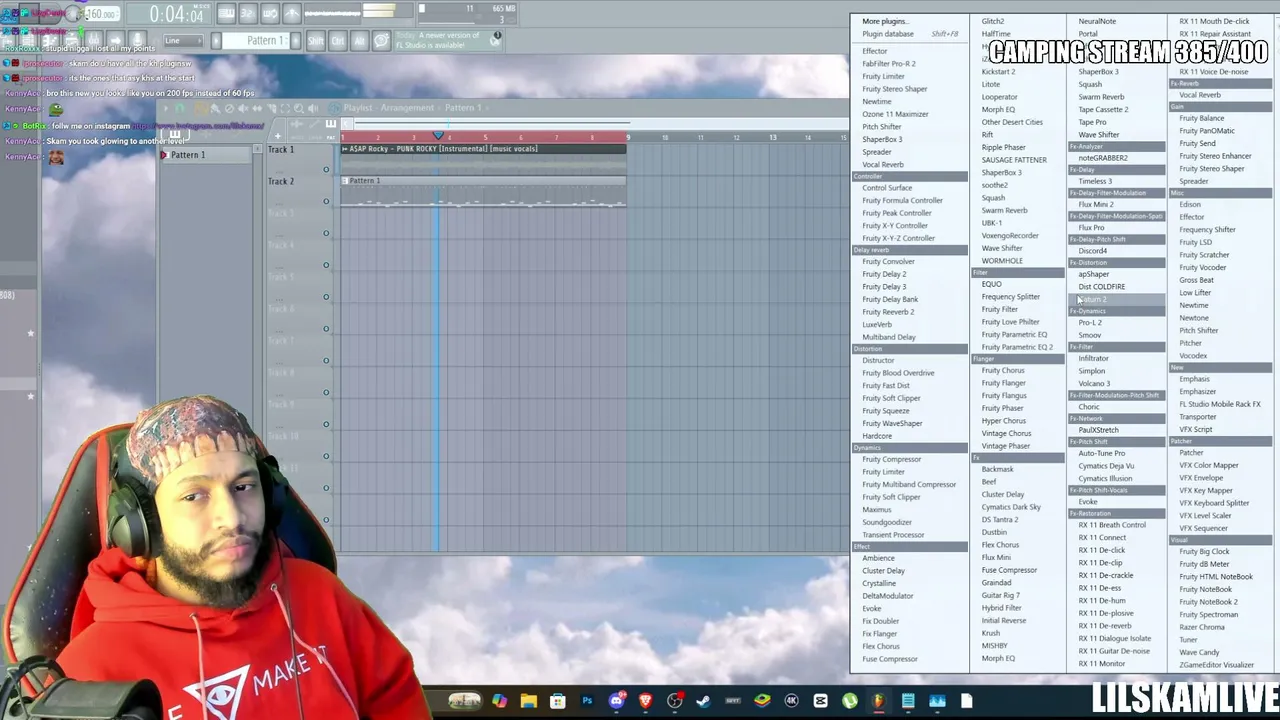Launch Photoshop from the taskbar
1280x720 pixels.
(587, 701)
